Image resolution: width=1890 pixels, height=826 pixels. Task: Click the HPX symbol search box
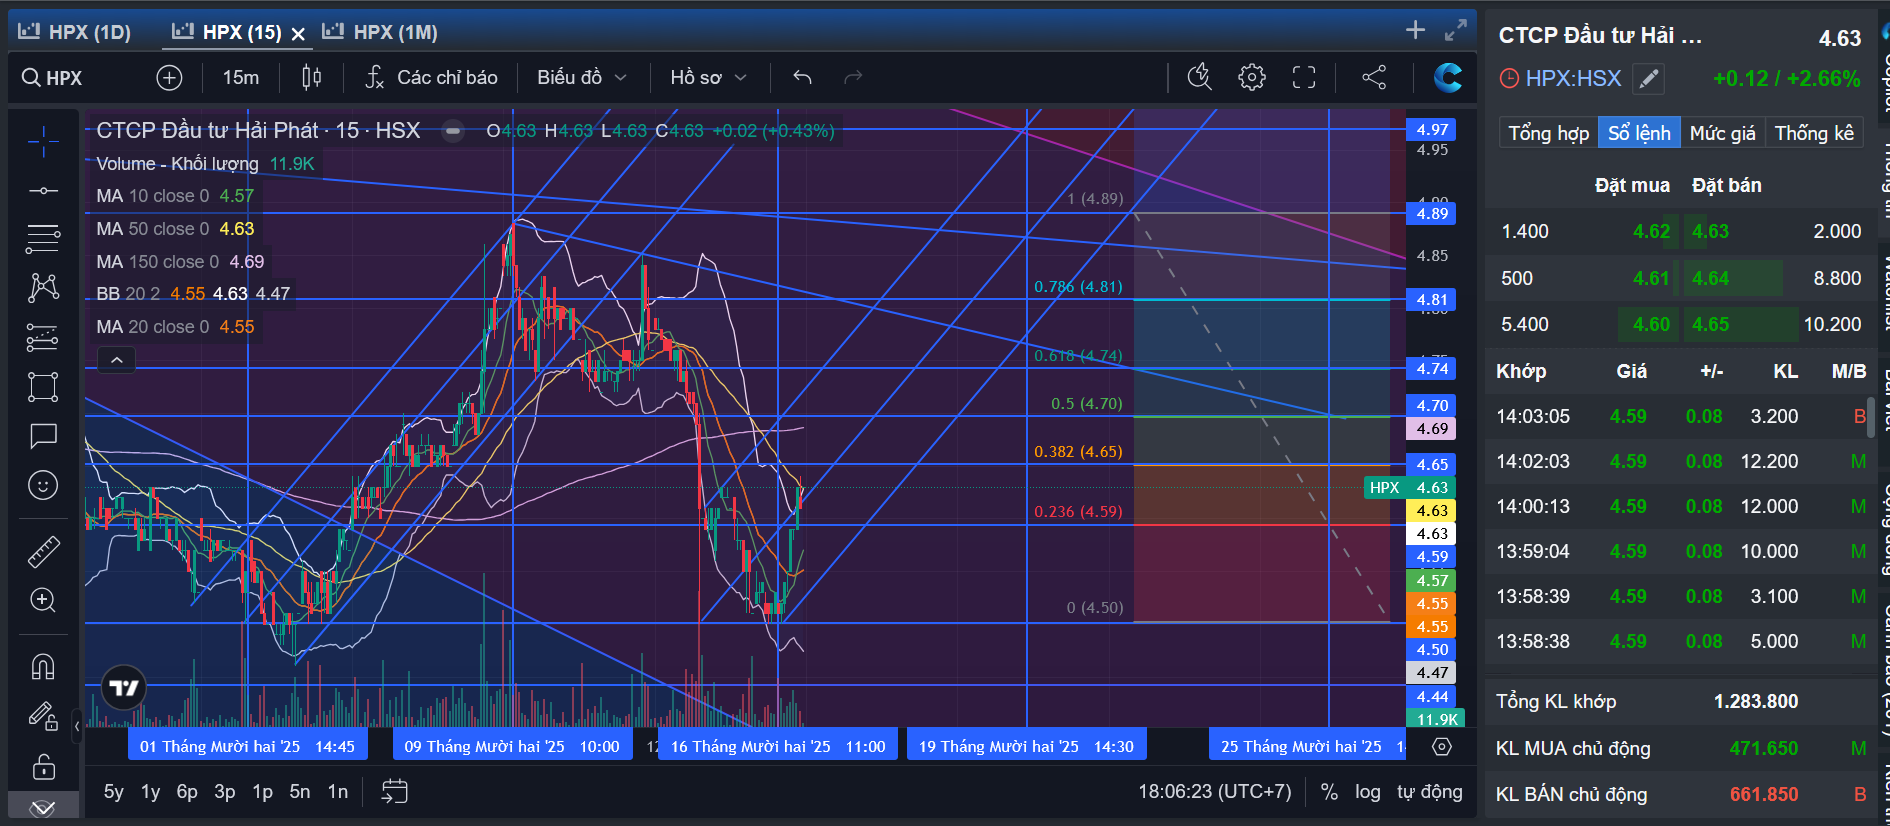pyautogui.click(x=54, y=78)
